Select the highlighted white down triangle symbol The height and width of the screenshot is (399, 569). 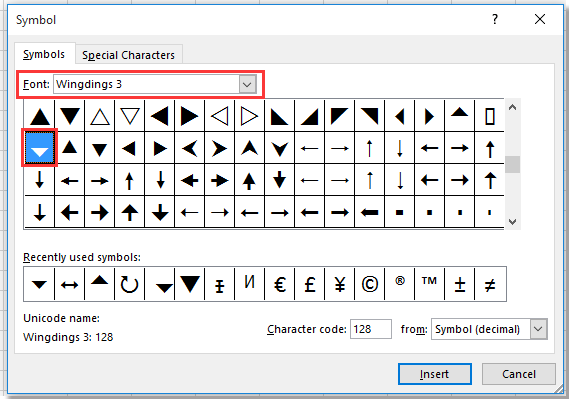pyautogui.click(x=40, y=148)
